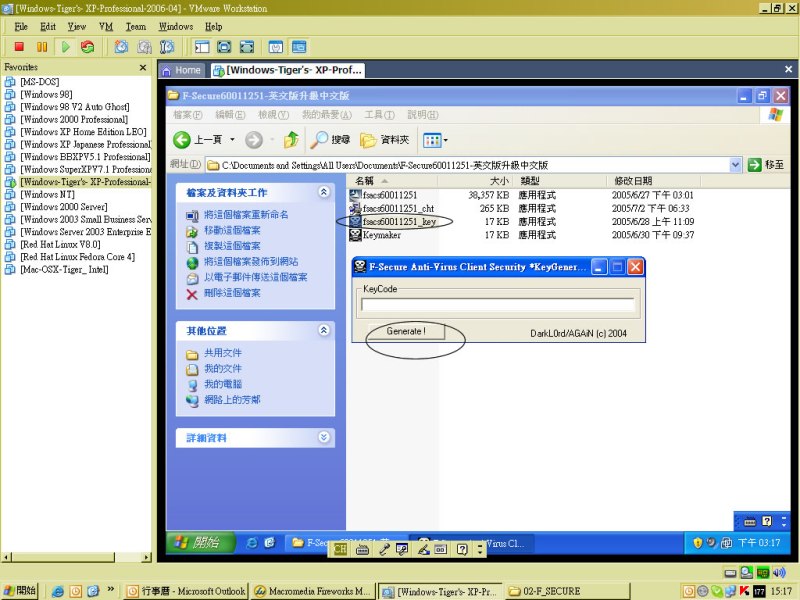This screenshot has width=800, height=600.
Task: Click 將這個檔案重新命名 rename link
Action: click(x=246, y=215)
